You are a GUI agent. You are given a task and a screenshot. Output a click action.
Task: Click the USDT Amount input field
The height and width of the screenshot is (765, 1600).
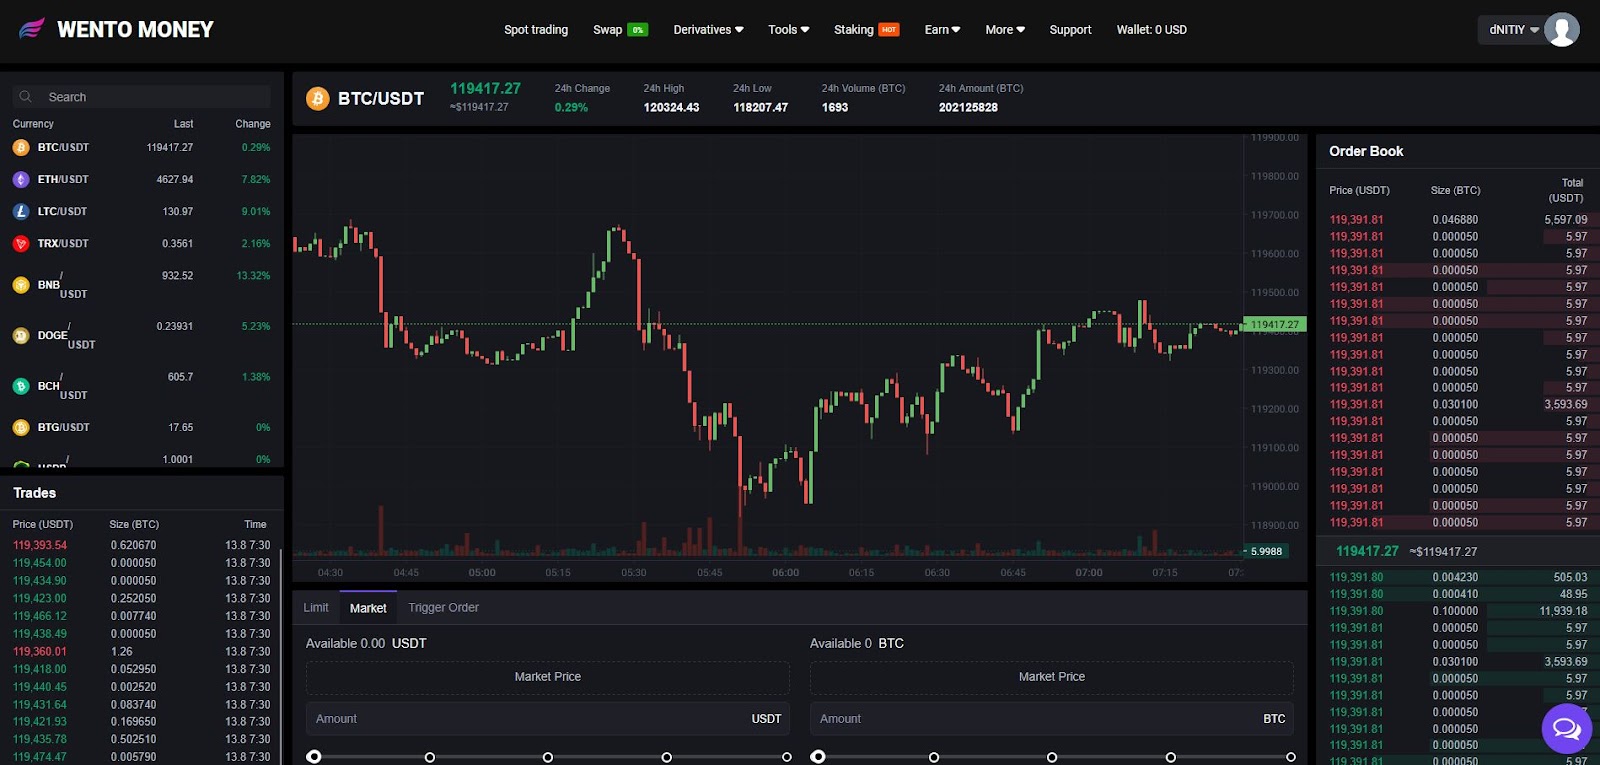530,719
